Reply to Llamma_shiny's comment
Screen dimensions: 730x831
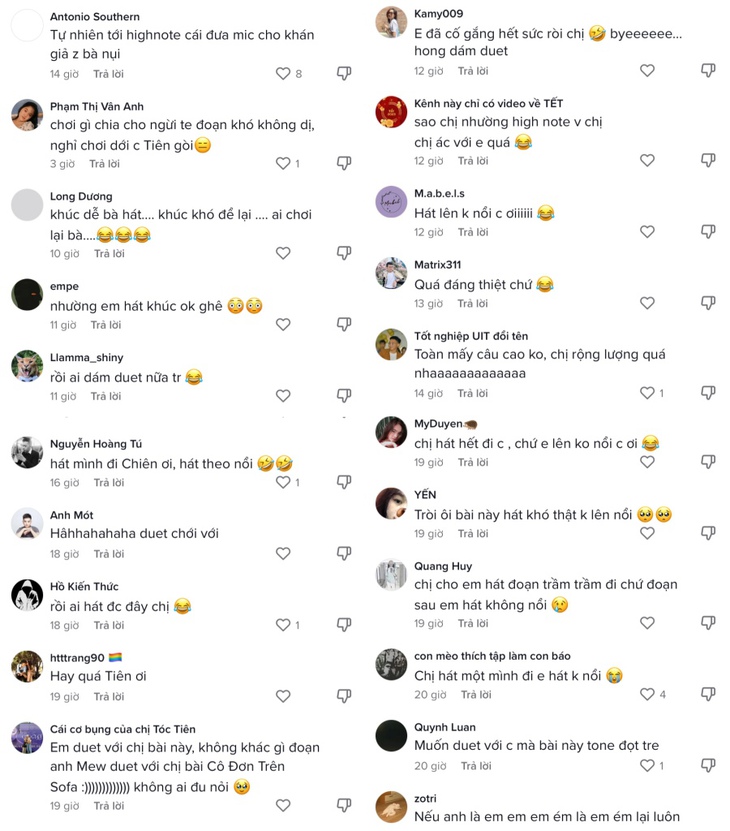pos(105,396)
